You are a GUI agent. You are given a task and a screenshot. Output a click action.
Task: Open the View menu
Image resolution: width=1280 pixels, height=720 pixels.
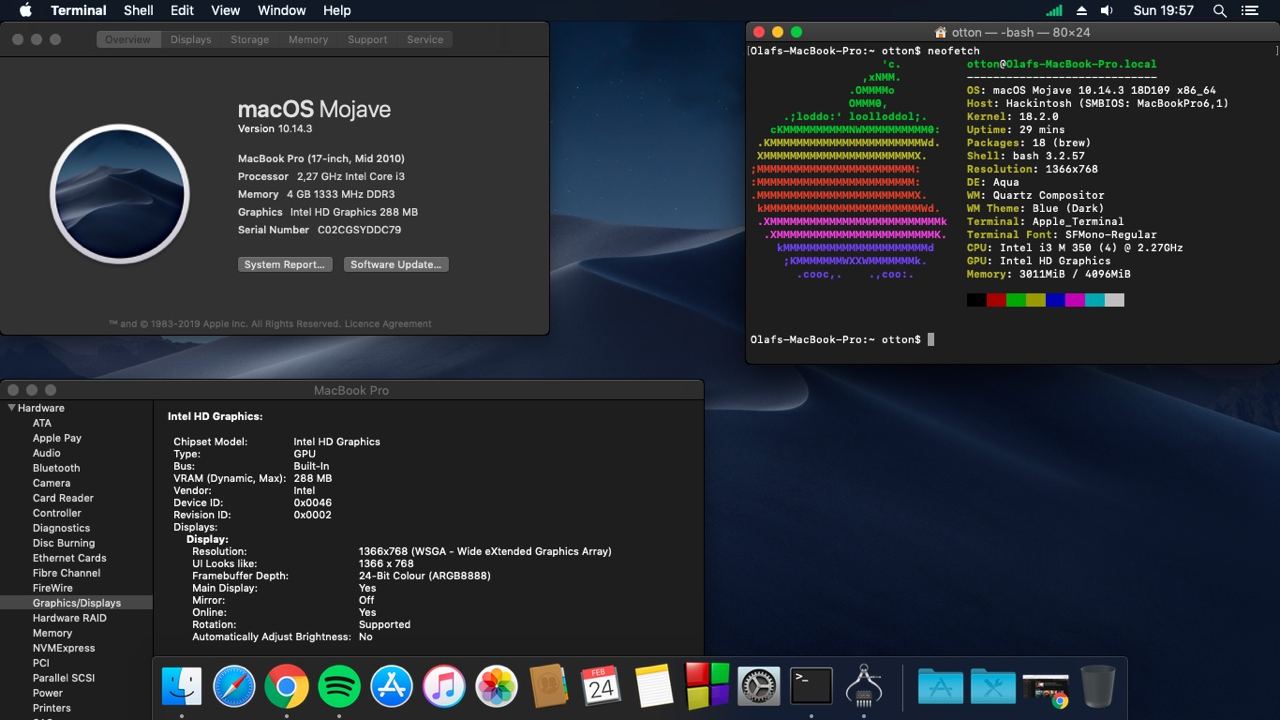click(x=226, y=10)
